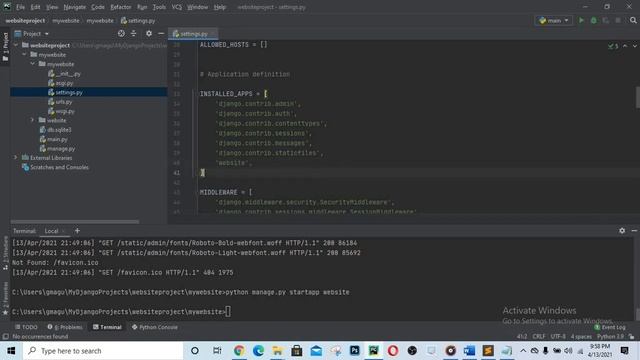Add a new terminal session with plus
Image resolution: width=640 pixels, height=360 pixels.
pos(77,231)
